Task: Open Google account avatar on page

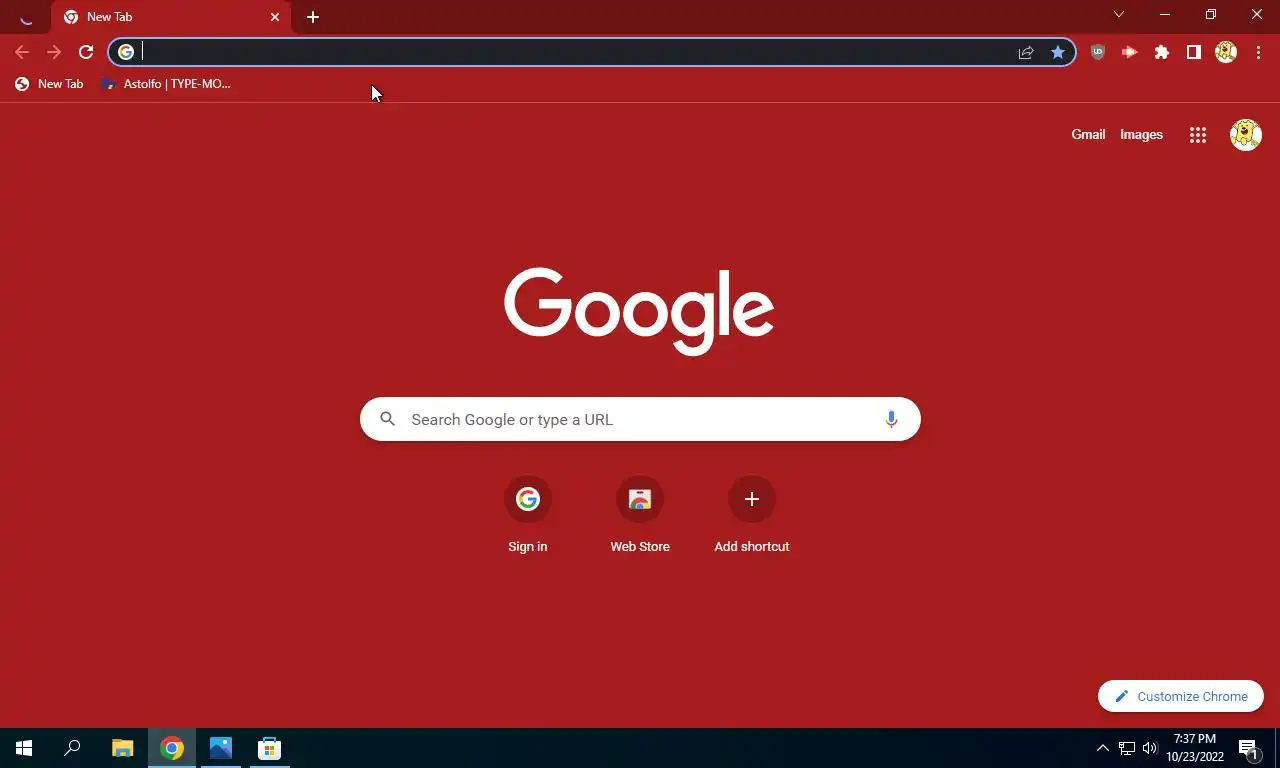Action: (x=1246, y=135)
